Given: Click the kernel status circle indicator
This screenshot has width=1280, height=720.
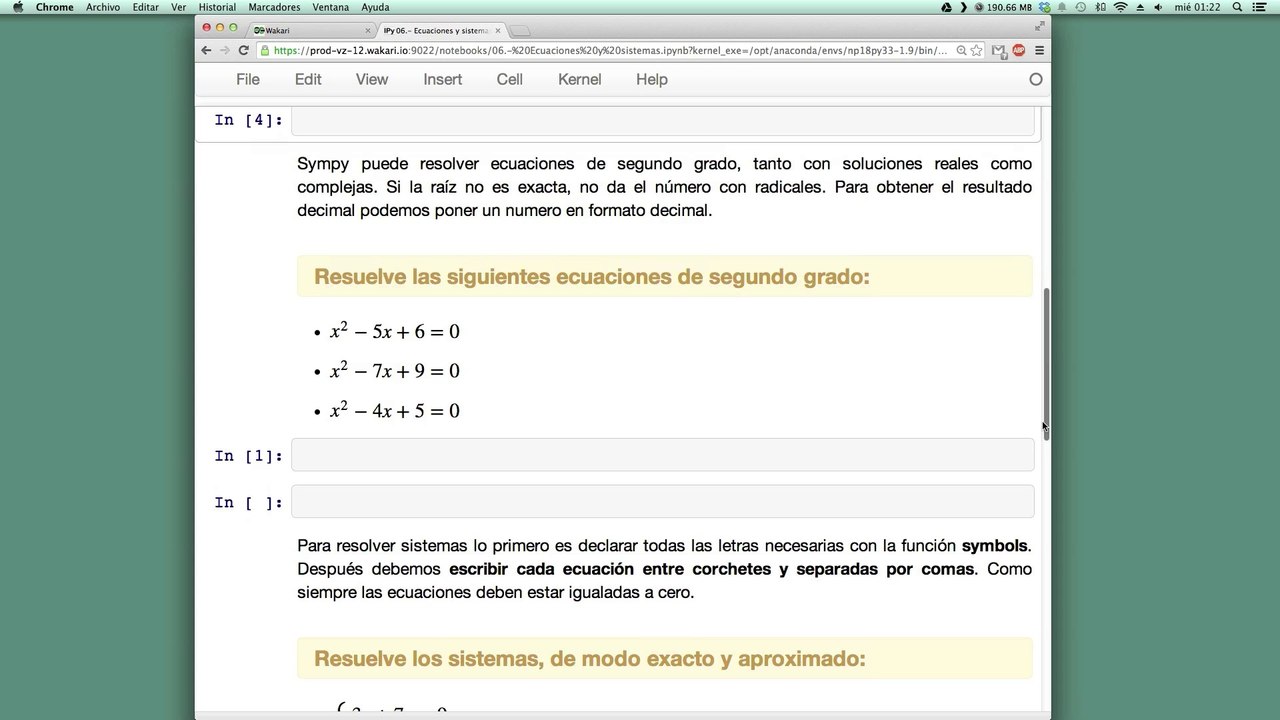Looking at the screenshot, I should tap(1036, 79).
